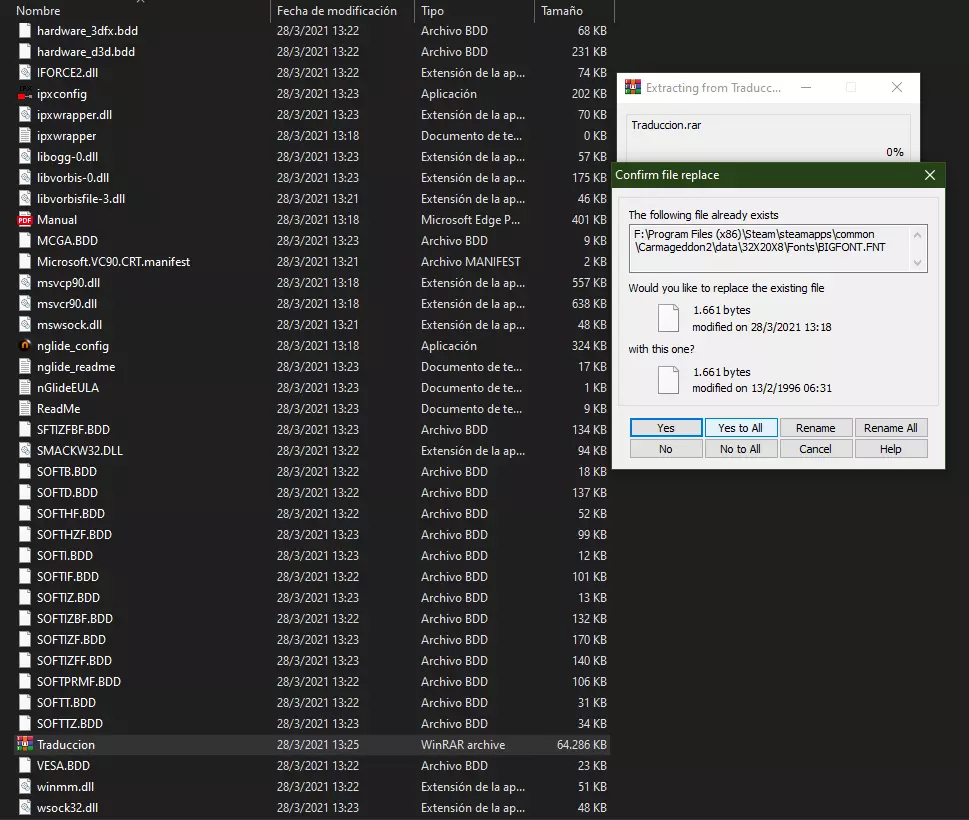Click the file path scrollbar up arrow

click(917, 235)
